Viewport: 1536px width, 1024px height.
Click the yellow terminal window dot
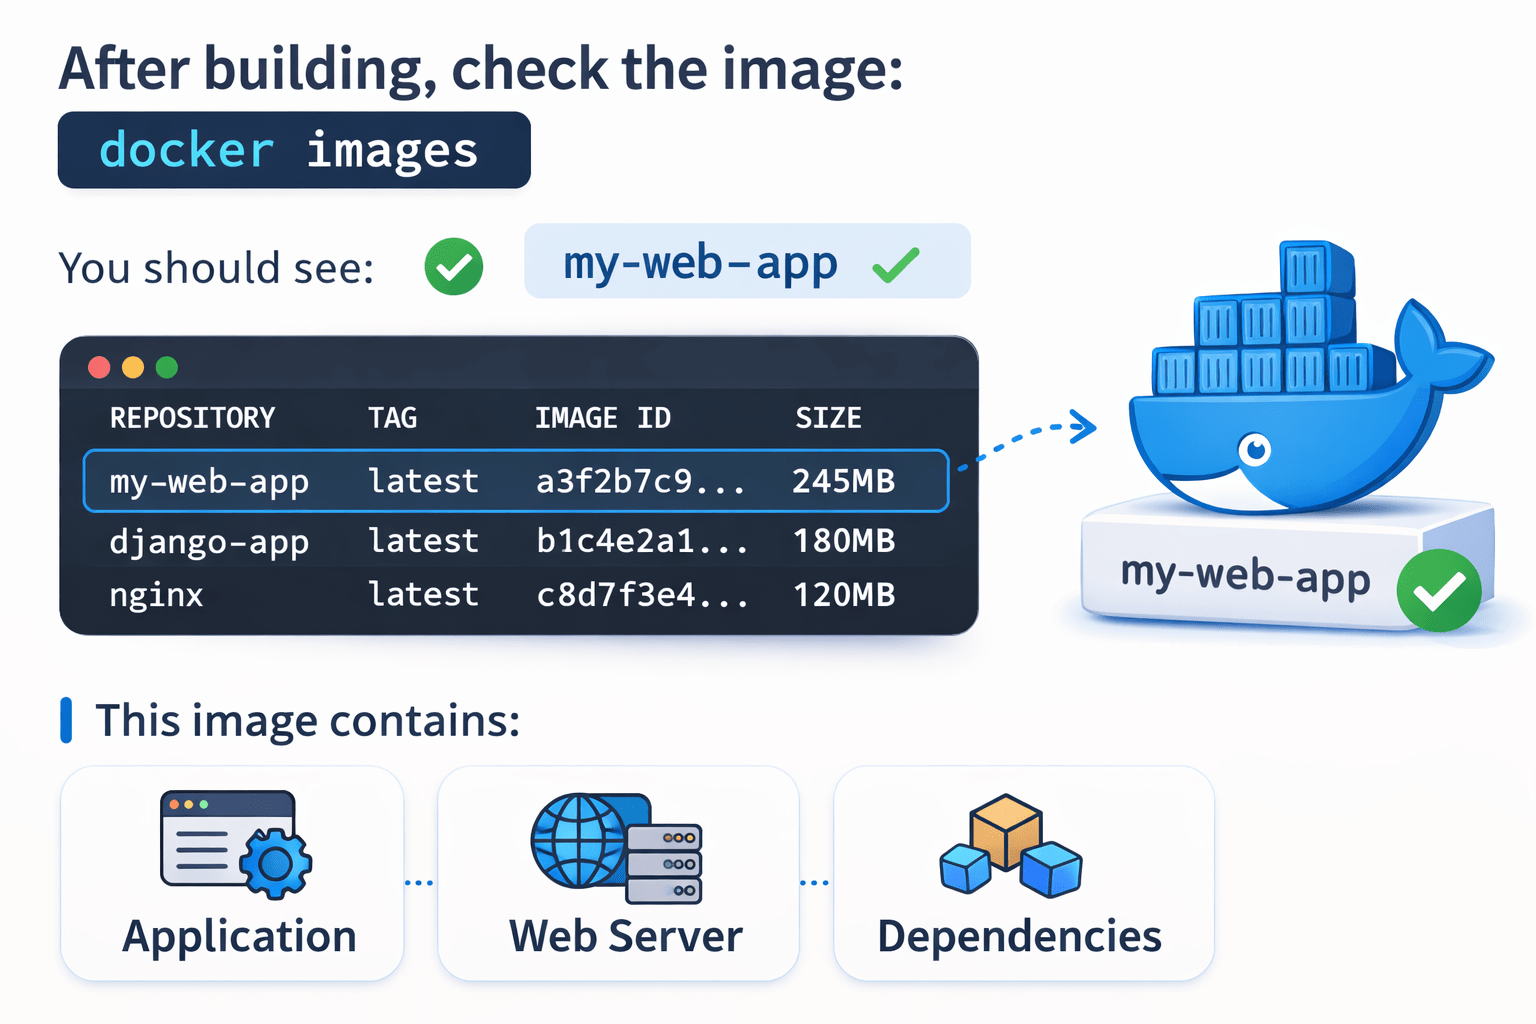[x=133, y=367]
